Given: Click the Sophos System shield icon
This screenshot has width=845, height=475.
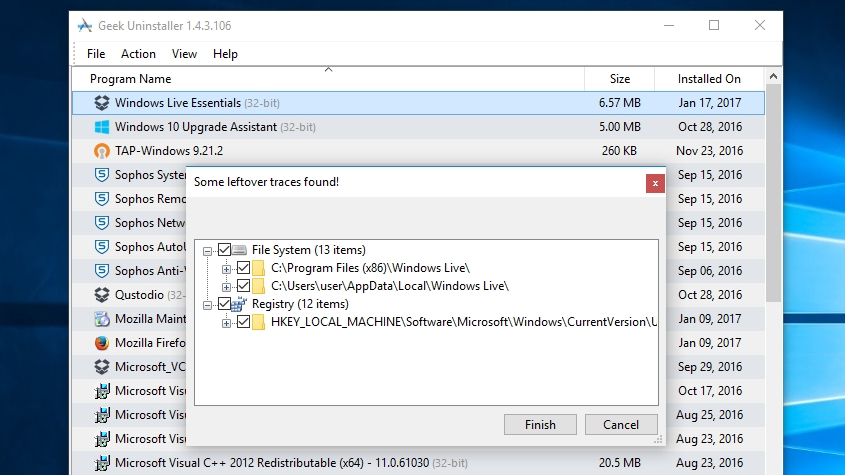Looking at the screenshot, I should point(101,175).
